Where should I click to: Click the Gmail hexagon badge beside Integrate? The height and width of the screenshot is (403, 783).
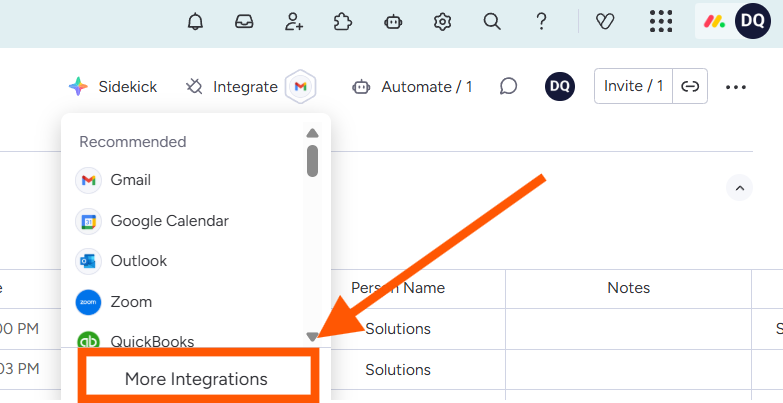click(300, 86)
